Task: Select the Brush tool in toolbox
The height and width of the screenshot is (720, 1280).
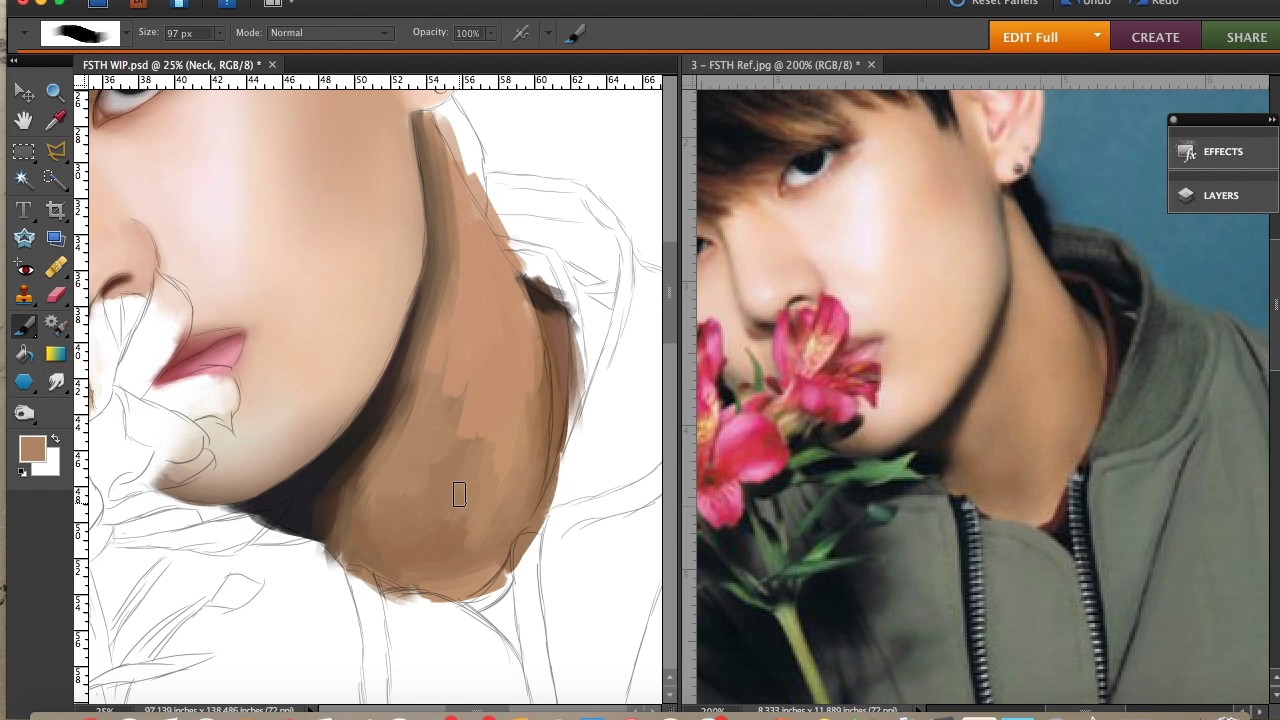Action: tap(24, 326)
